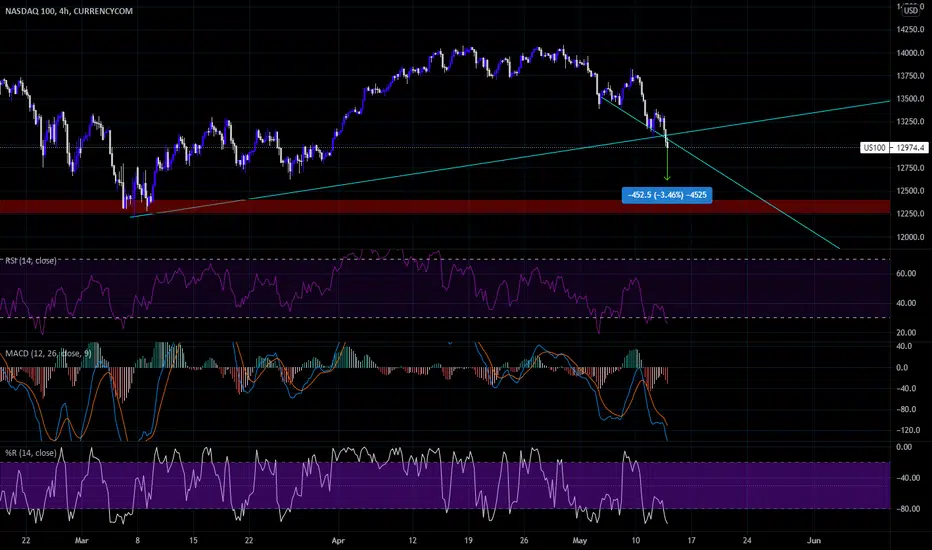Click the Mar date label on time axis
Viewport: 932px width, 550px height.
81,540
